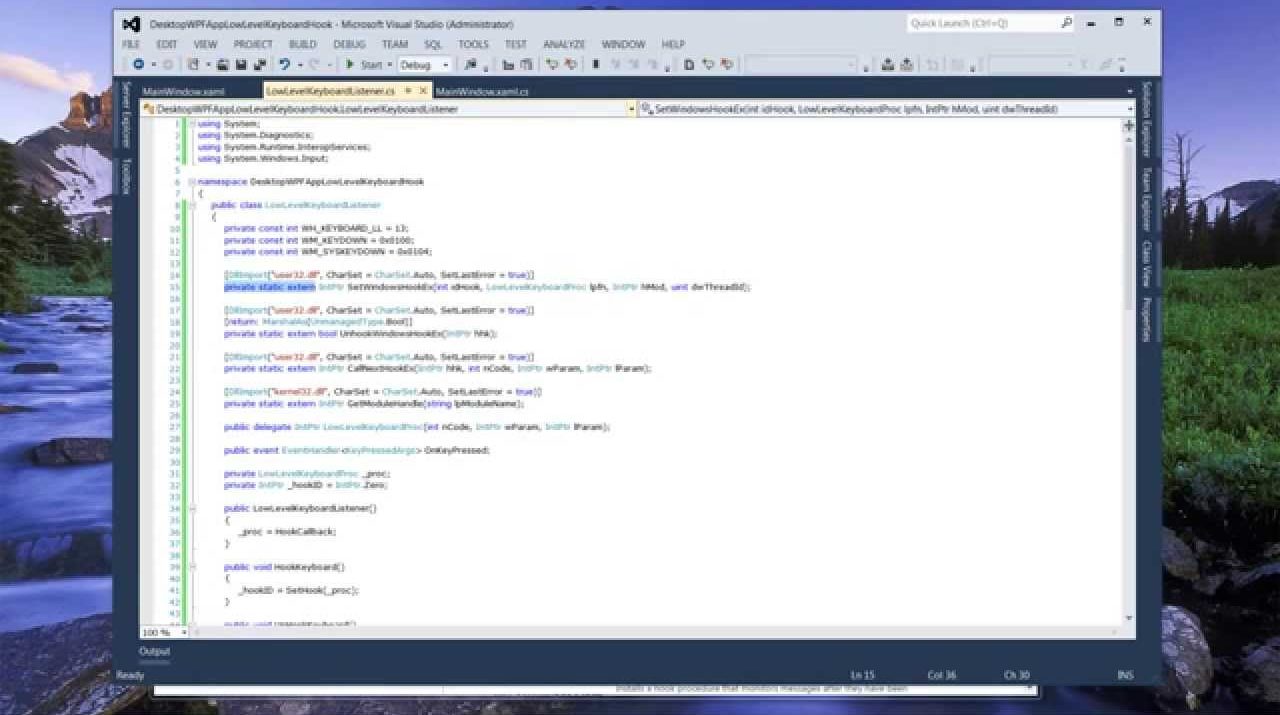Click the Undo arrow icon
1280x715 pixels.
[286, 65]
